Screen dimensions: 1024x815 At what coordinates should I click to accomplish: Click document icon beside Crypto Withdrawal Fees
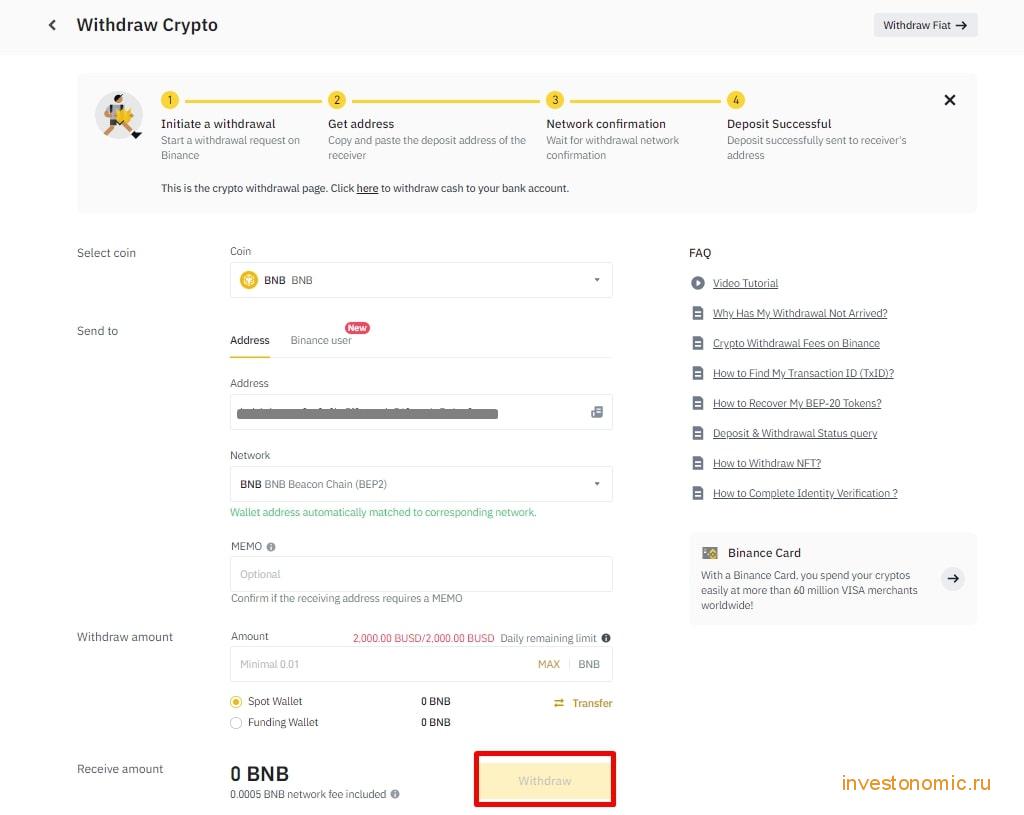[697, 344]
